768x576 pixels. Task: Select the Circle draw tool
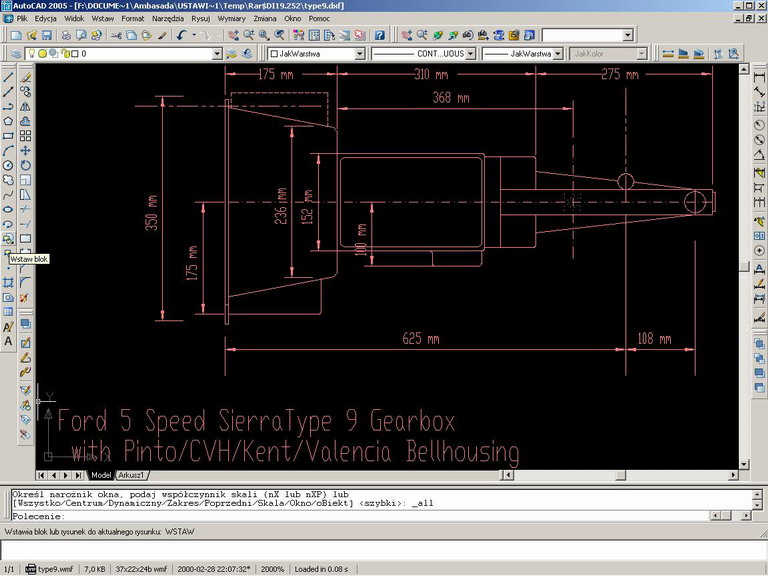(x=8, y=165)
